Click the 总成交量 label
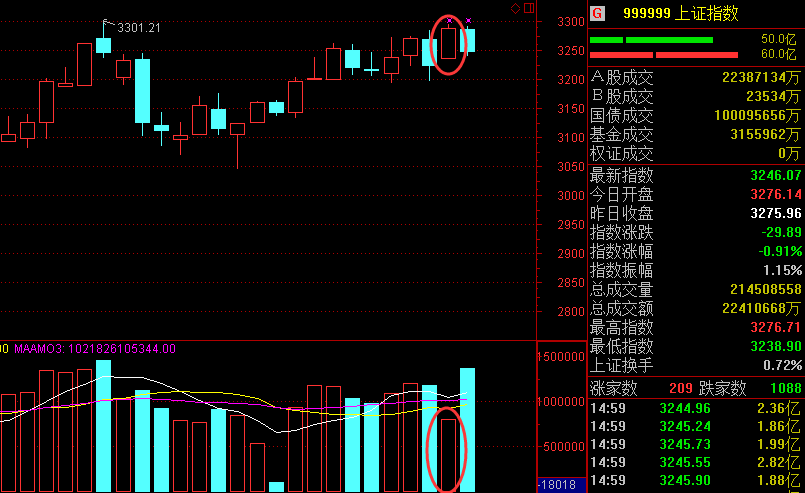Viewport: 805px width, 493px height. pos(621,290)
